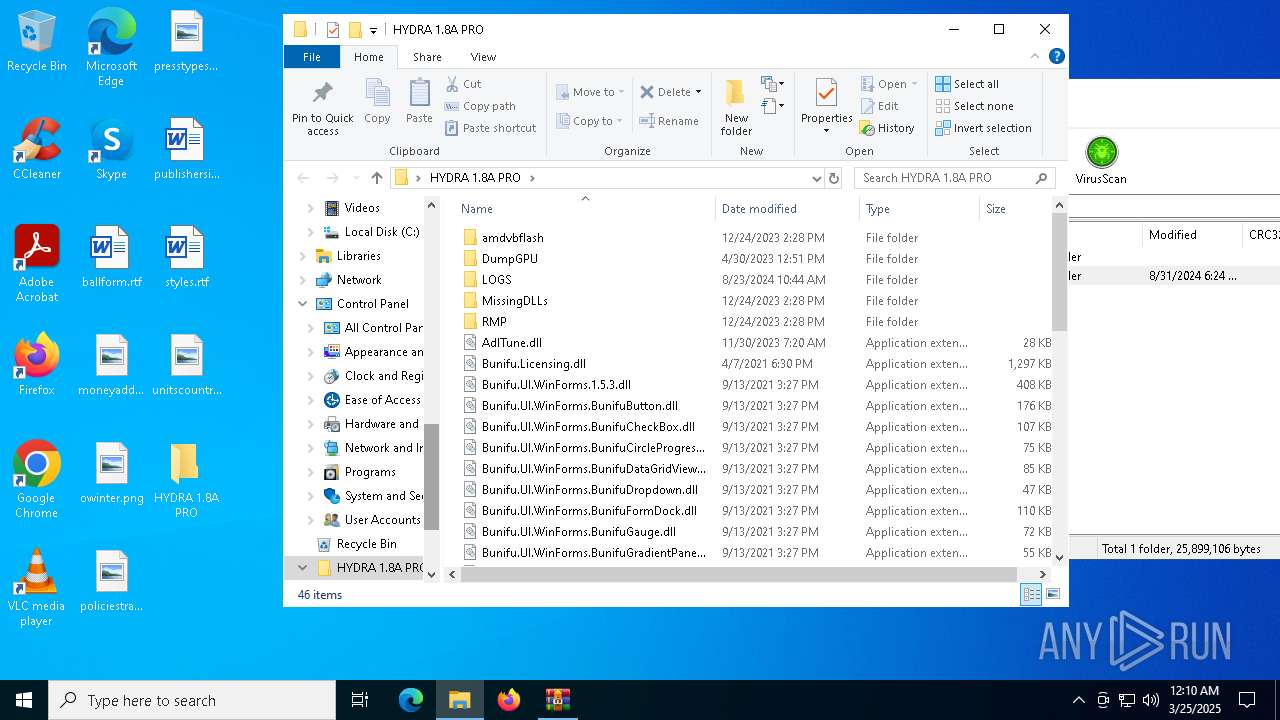This screenshot has width=1280, height=720.
Task: Click Invert selection
Action: tap(983, 128)
